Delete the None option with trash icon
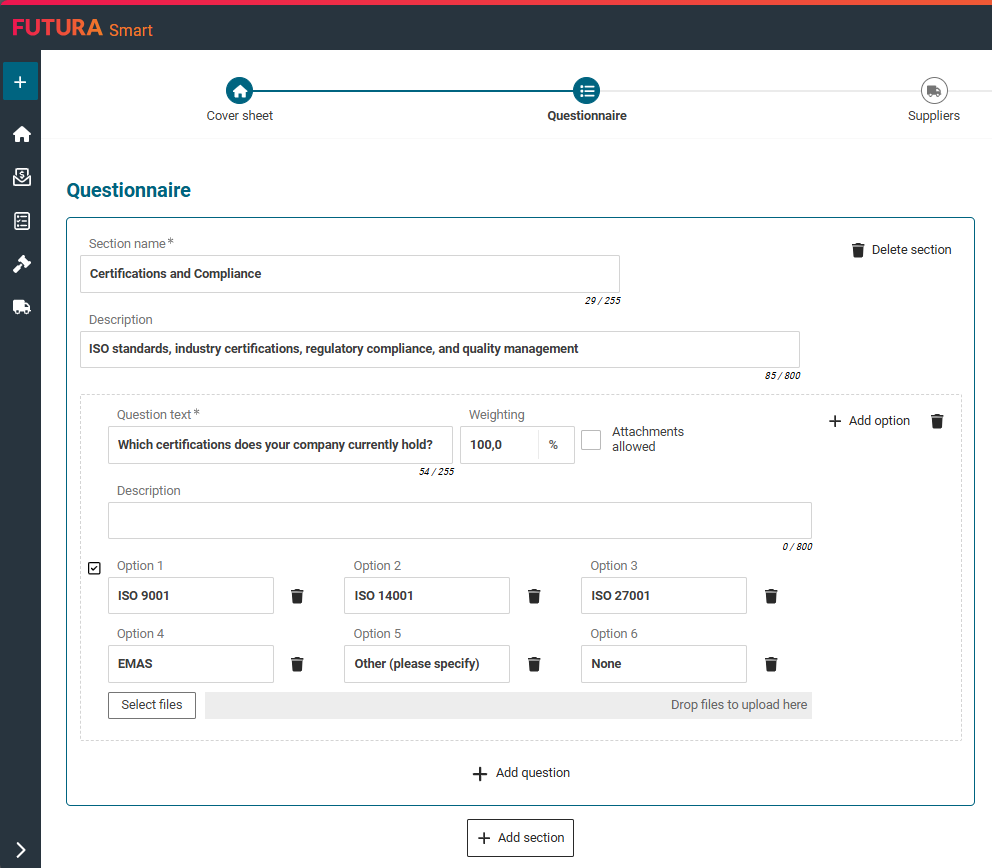 tap(771, 664)
